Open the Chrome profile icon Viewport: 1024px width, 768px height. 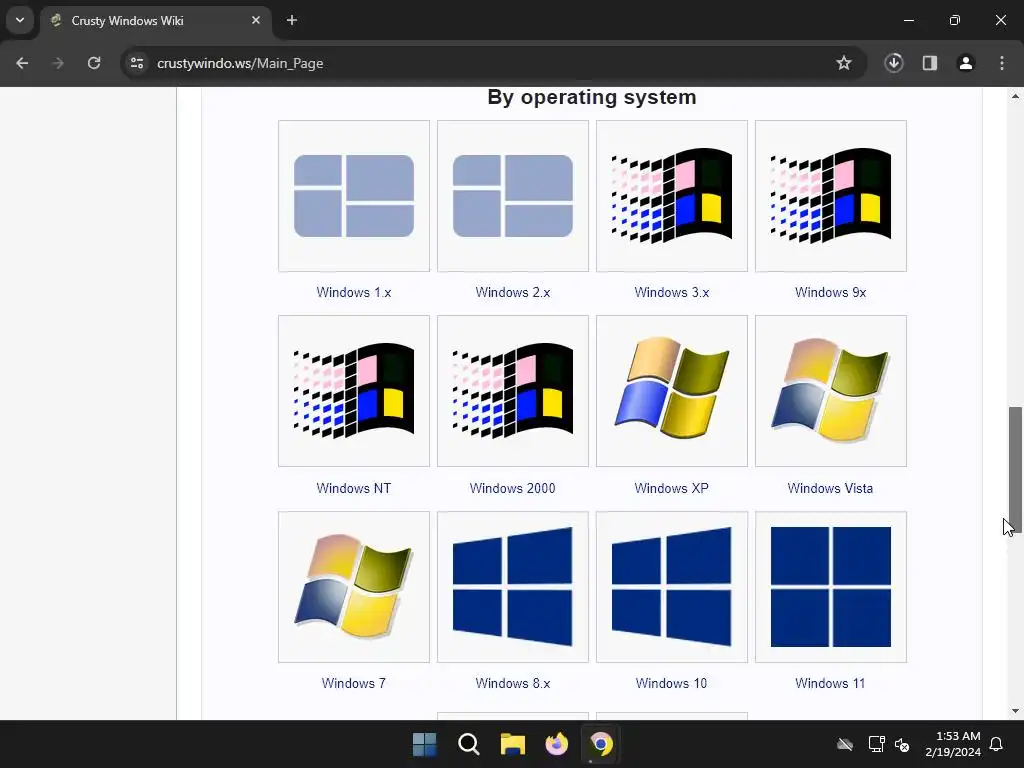pos(966,63)
